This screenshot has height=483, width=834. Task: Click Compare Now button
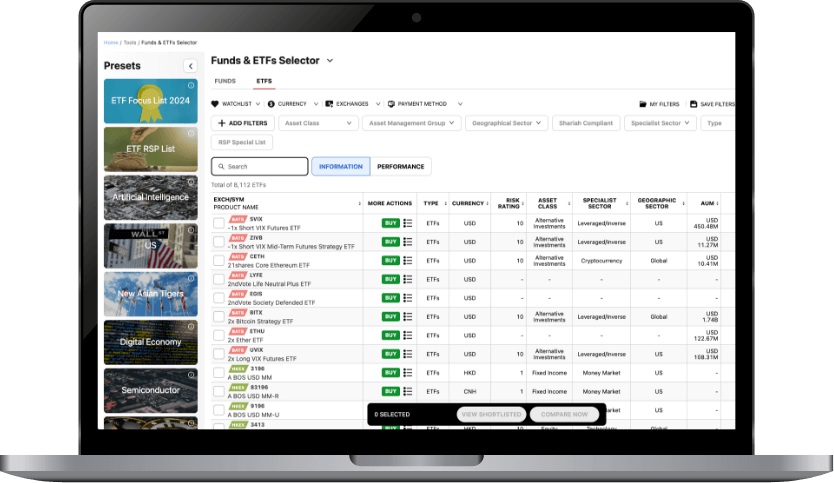(x=564, y=414)
